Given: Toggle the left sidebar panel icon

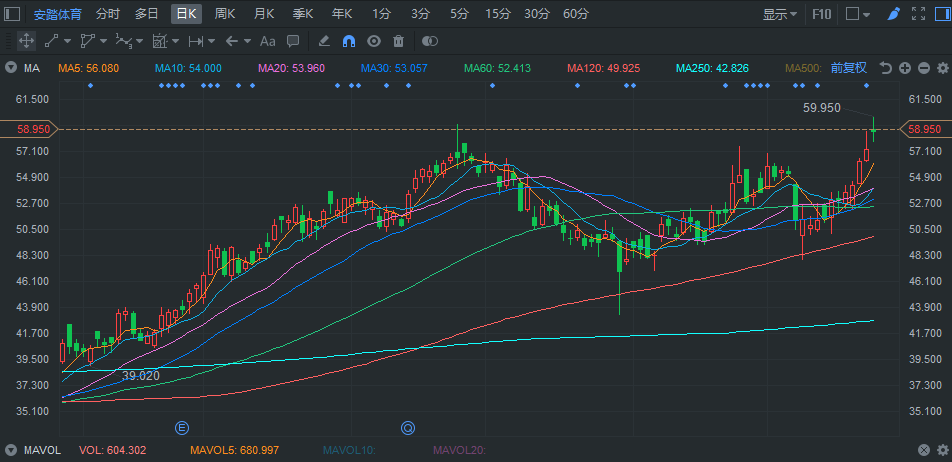Looking at the screenshot, I should [12, 14].
